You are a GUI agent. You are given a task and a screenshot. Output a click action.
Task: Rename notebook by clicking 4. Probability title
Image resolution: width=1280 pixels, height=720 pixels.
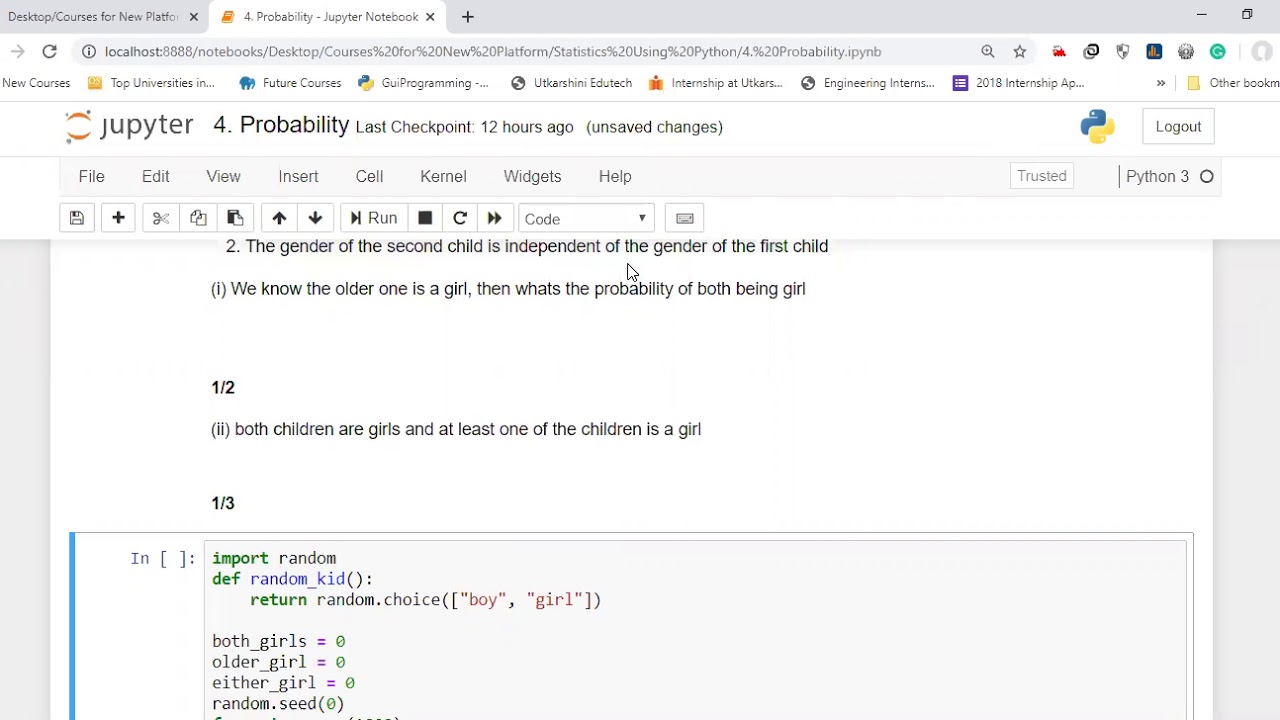pyautogui.click(x=281, y=125)
